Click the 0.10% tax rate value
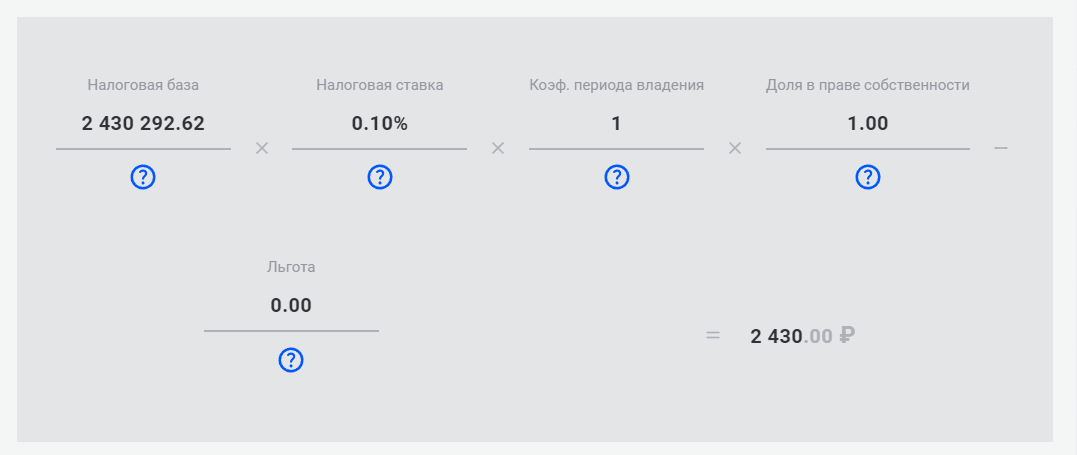The image size is (1077, 455). click(380, 124)
